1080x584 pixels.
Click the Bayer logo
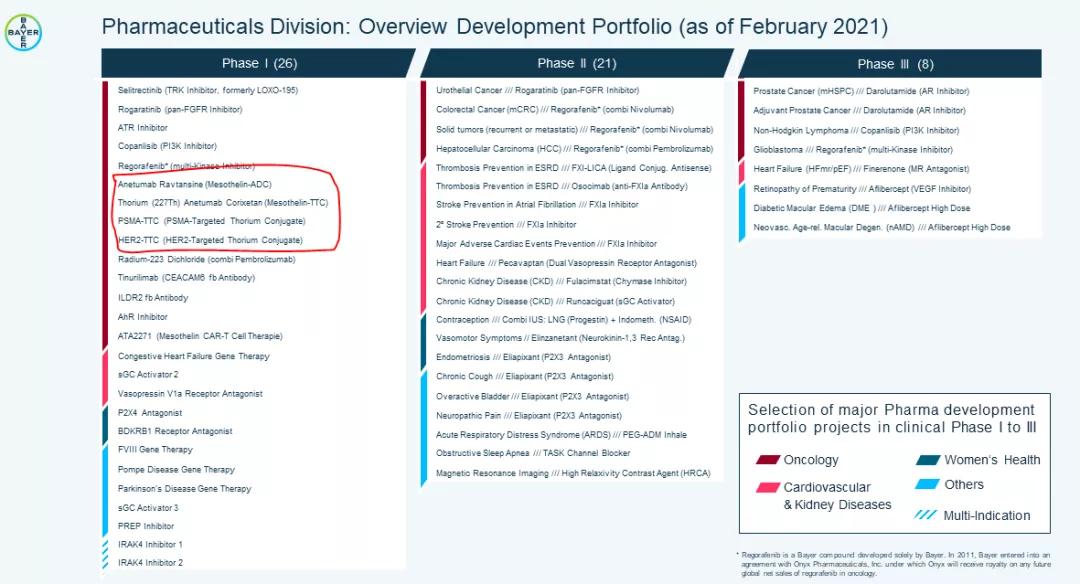pos(23,32)
